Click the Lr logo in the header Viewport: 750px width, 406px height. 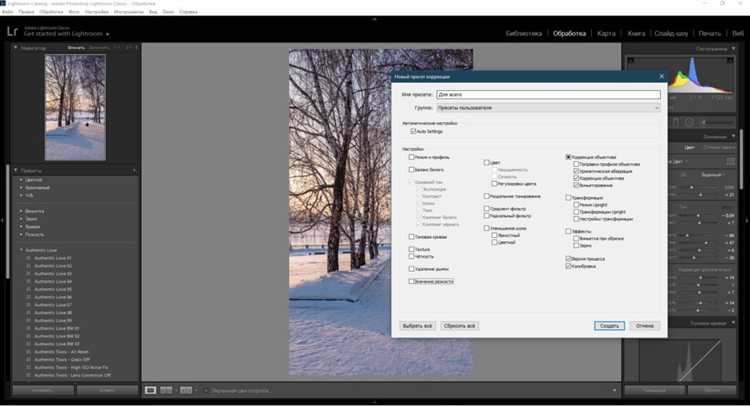[12, 32]
